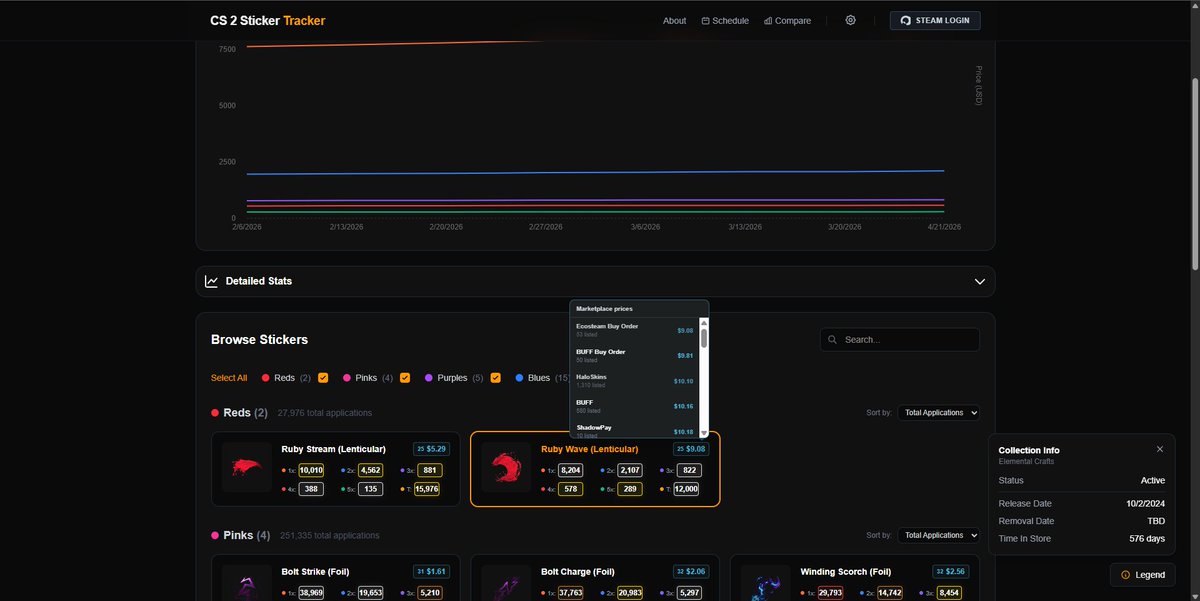Click the Winding Scorch sticker image
Image resolution: width=1200 pixels, height=601 pixels.
tap(765, 584)
